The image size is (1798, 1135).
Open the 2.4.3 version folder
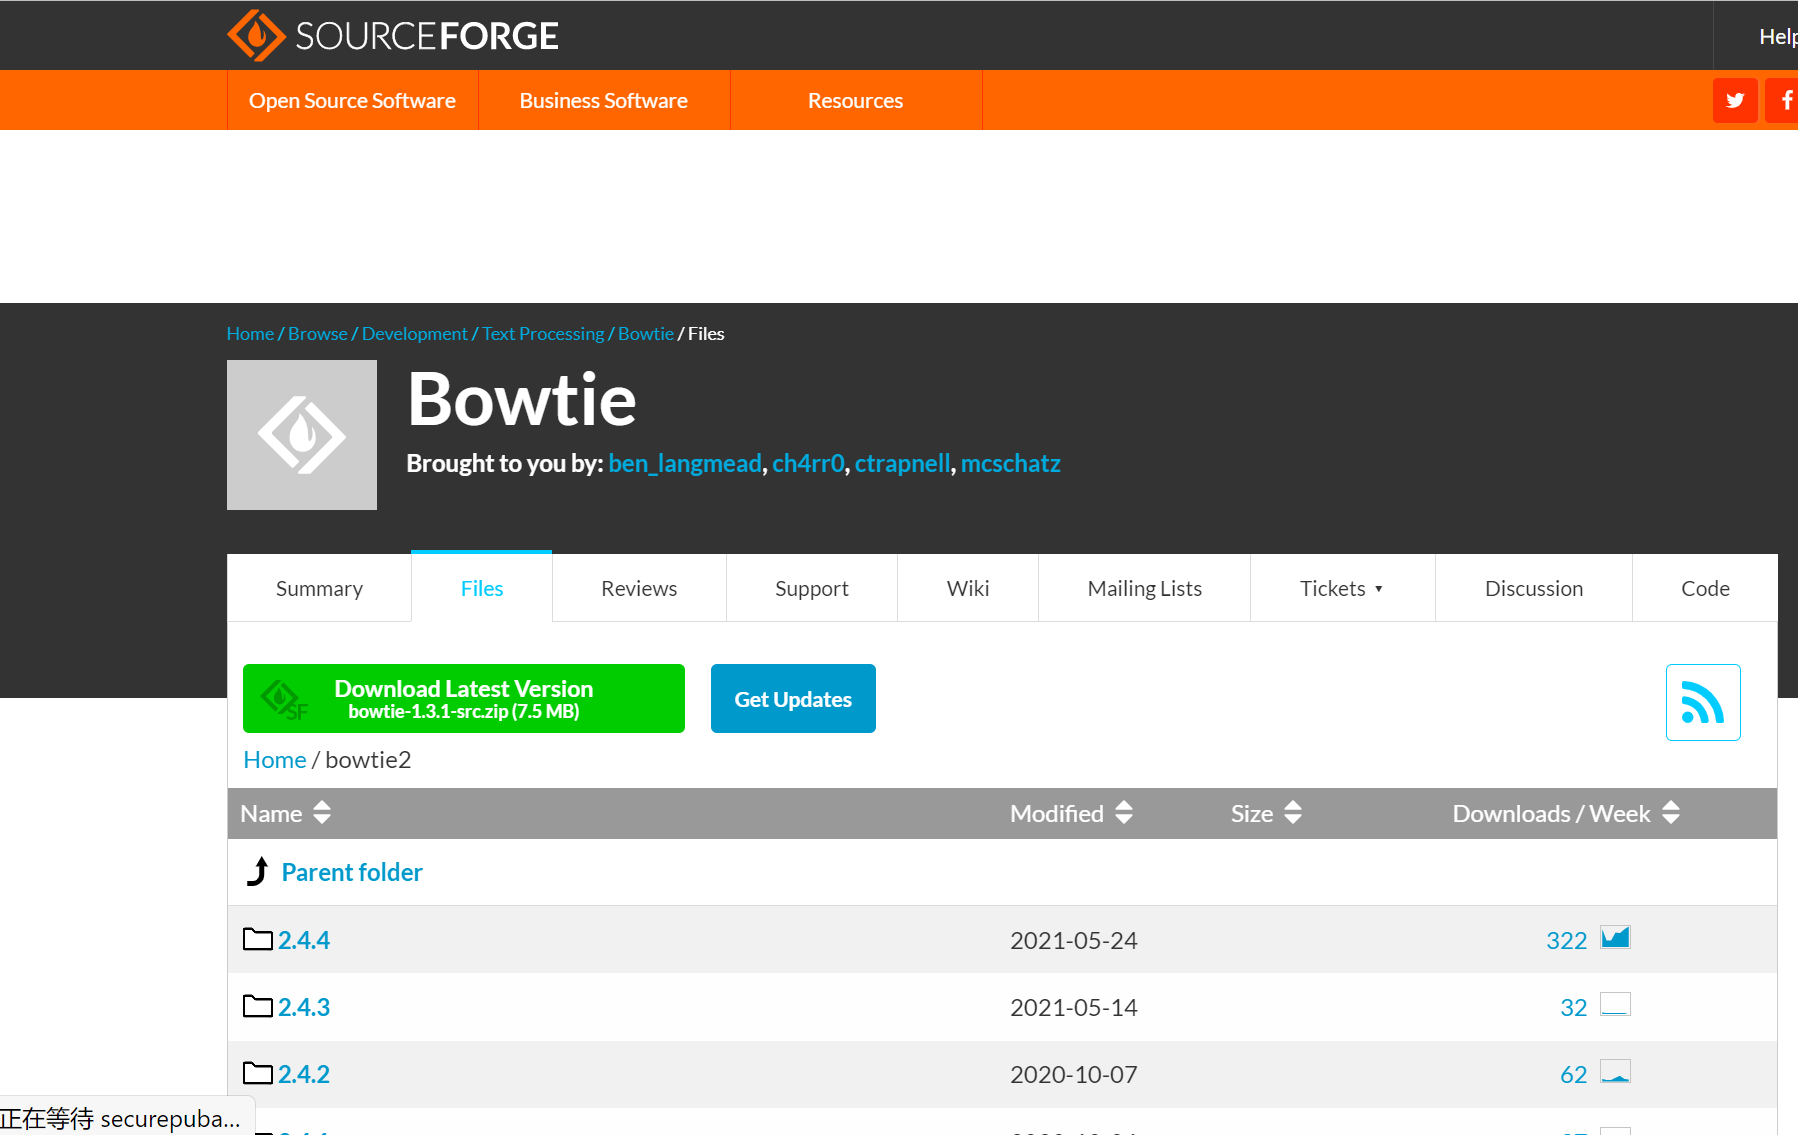(x=303, y=1006)
